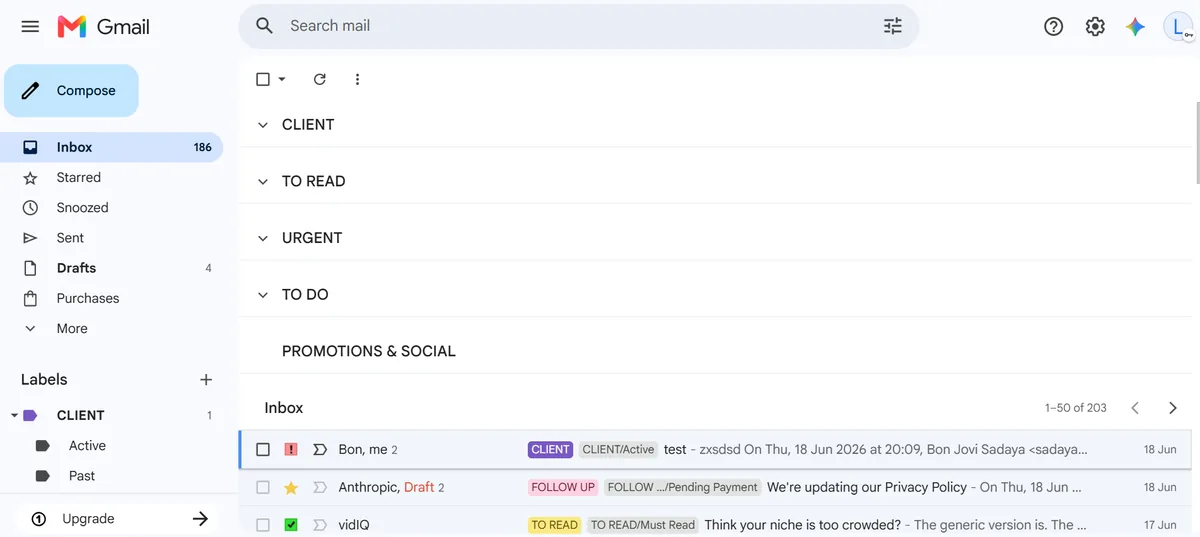
Task: Click the yellow TO READ label chip
Action: (x=554, y=525)
